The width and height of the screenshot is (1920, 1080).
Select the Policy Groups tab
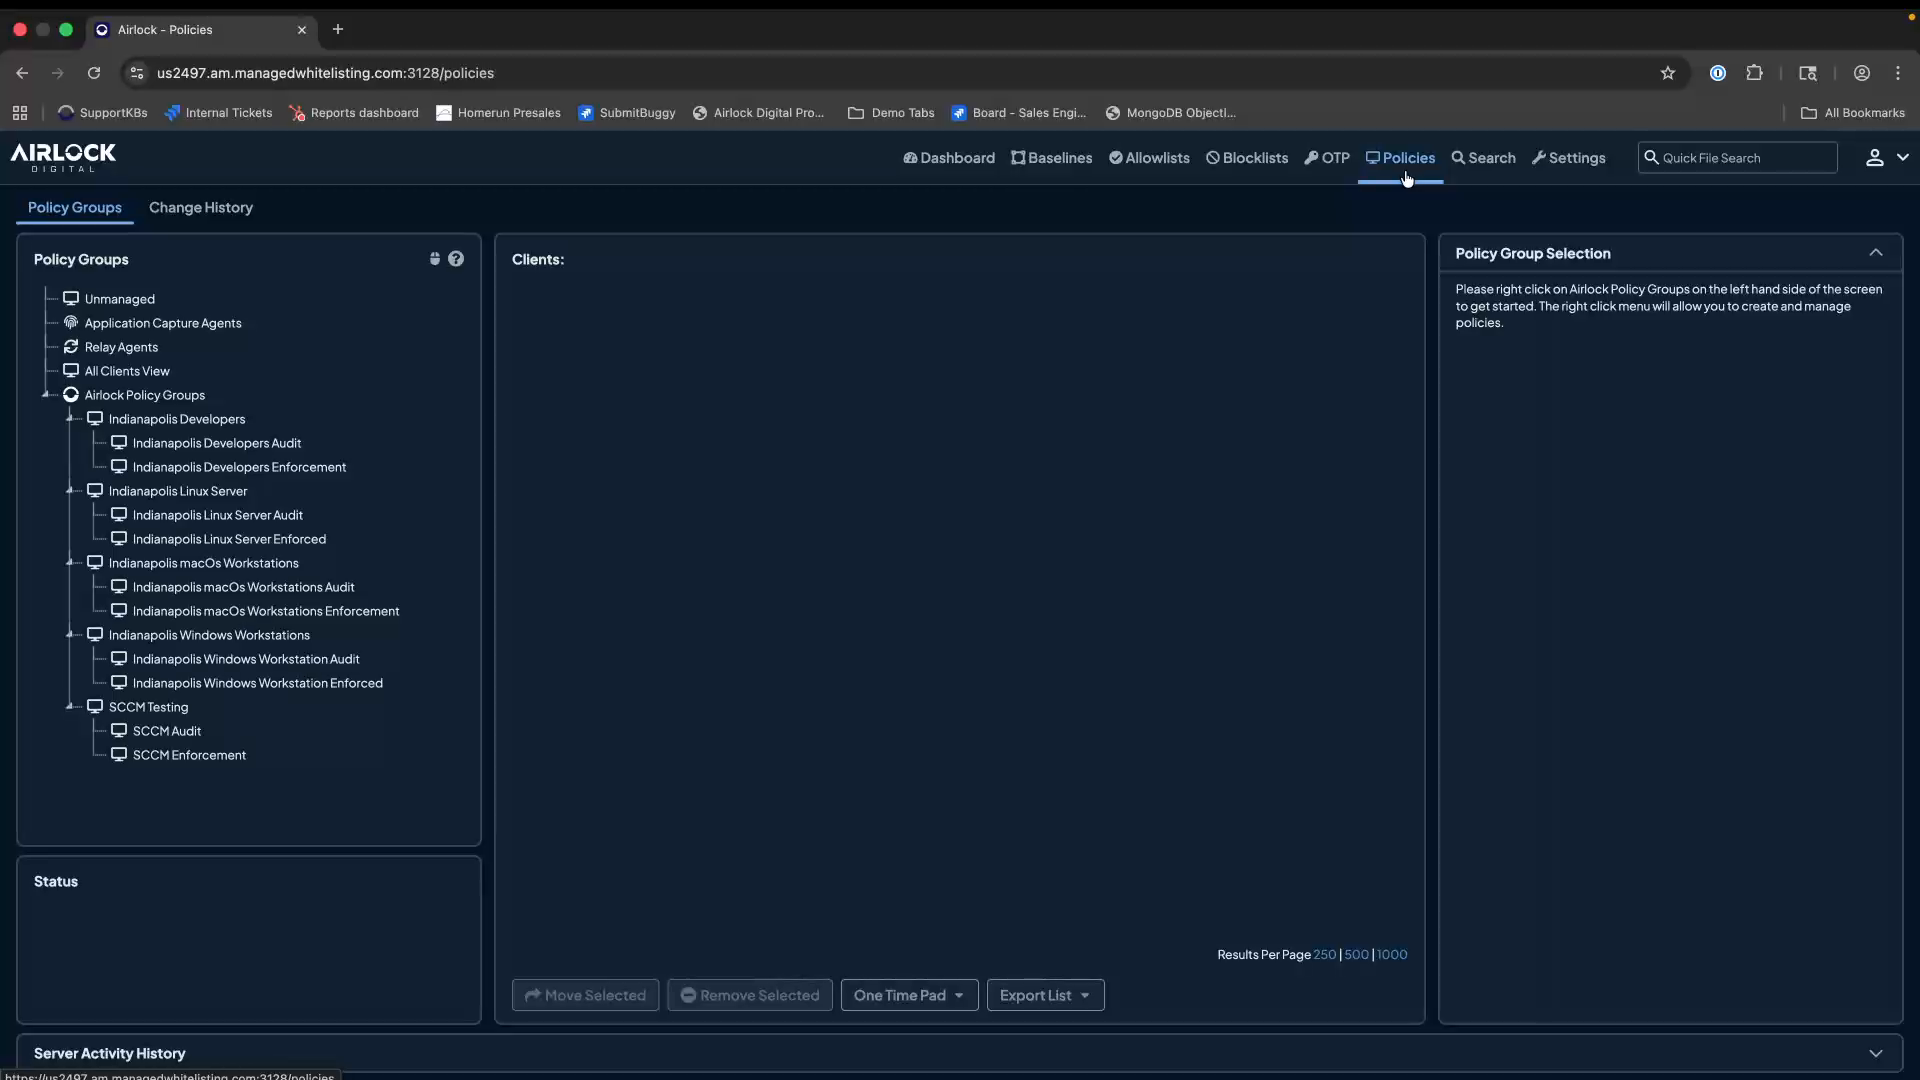pyautogui.click(x=73, y=208)
